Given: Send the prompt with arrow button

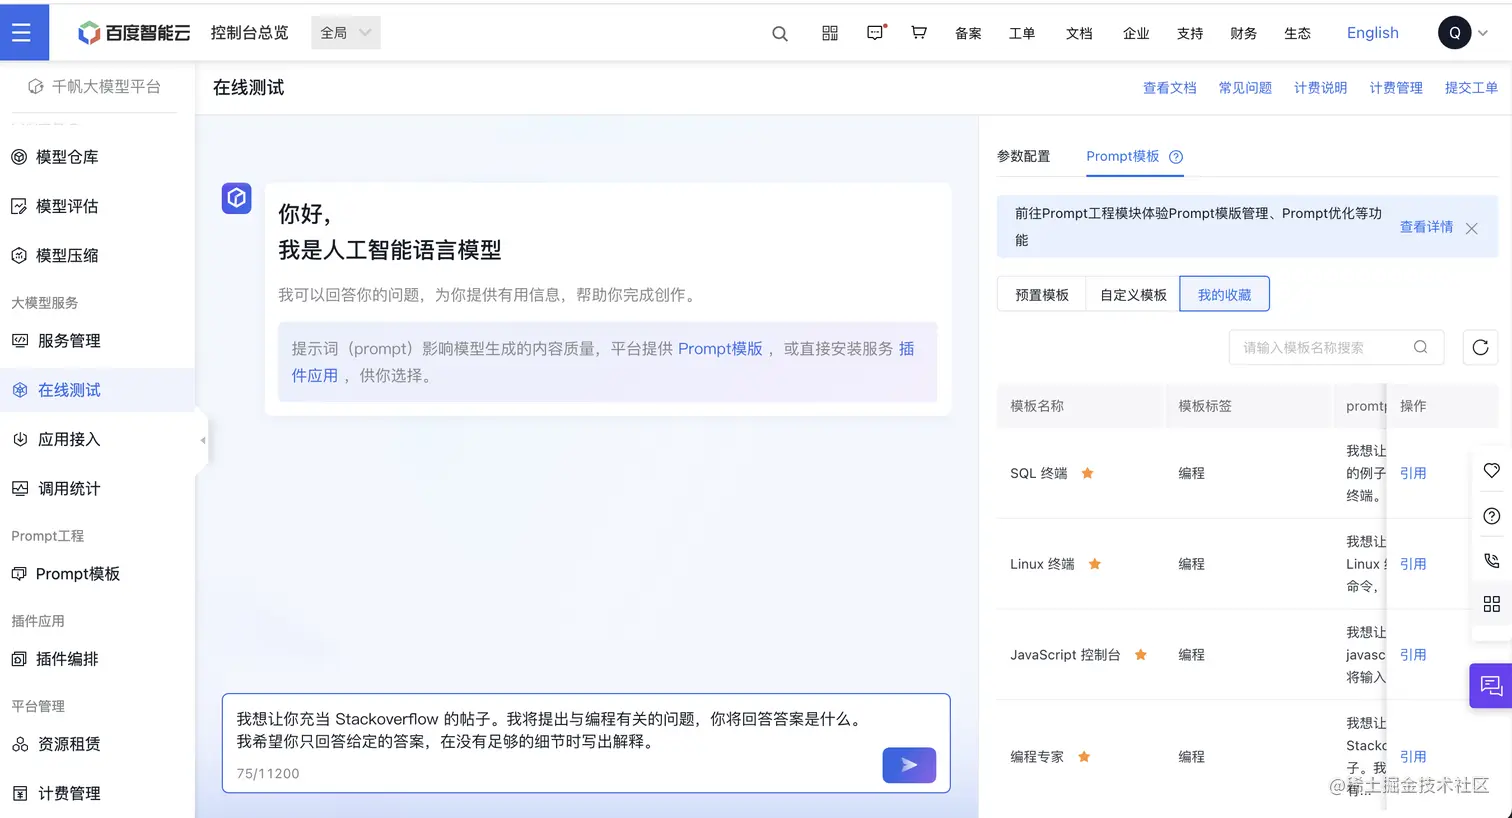Looking at the screenshot, I should pyautogui.click(x=909, y=765).
